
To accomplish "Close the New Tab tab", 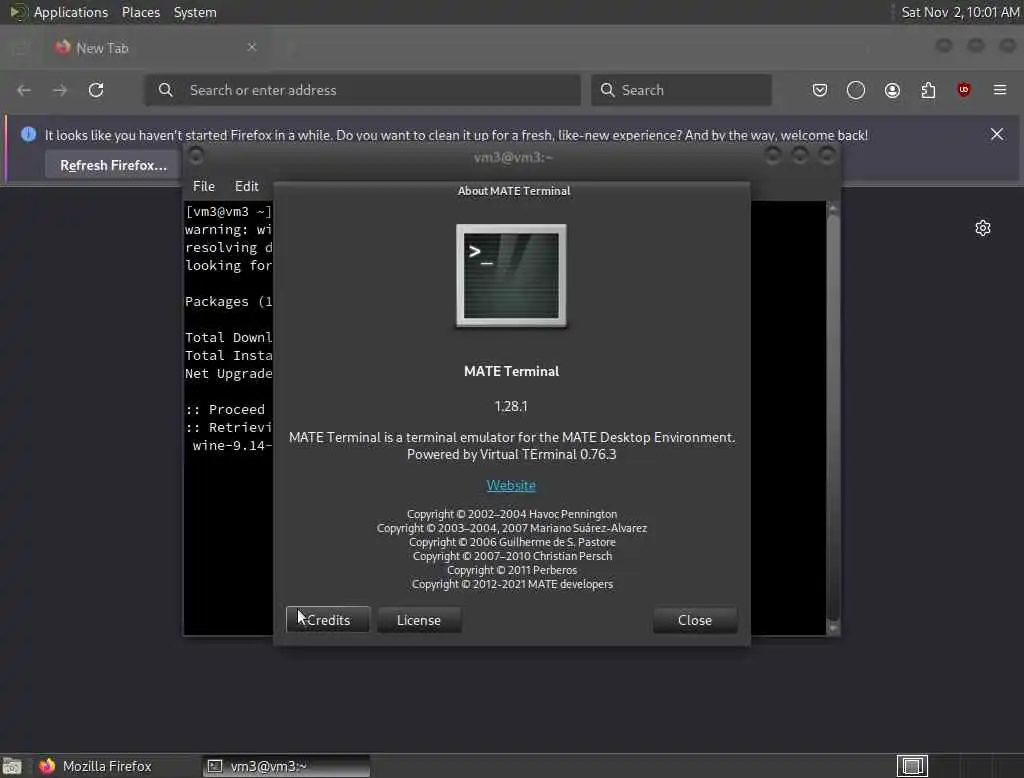I will [251, 47].
